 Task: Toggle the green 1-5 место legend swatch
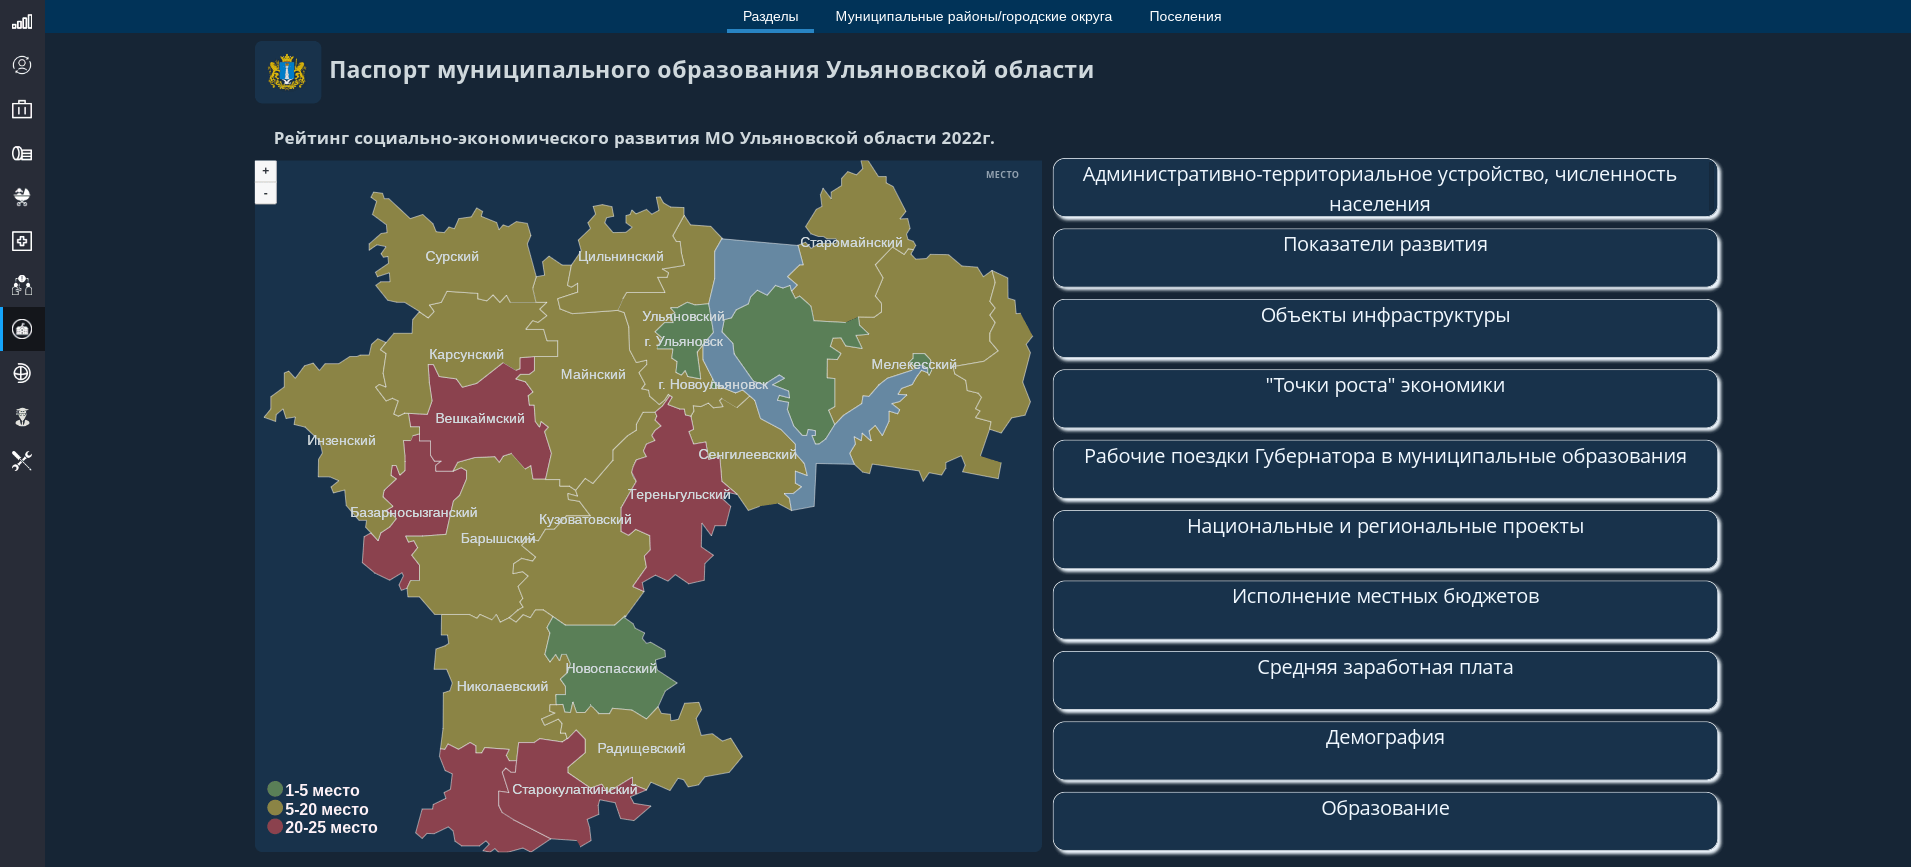(x=275, y=789)
